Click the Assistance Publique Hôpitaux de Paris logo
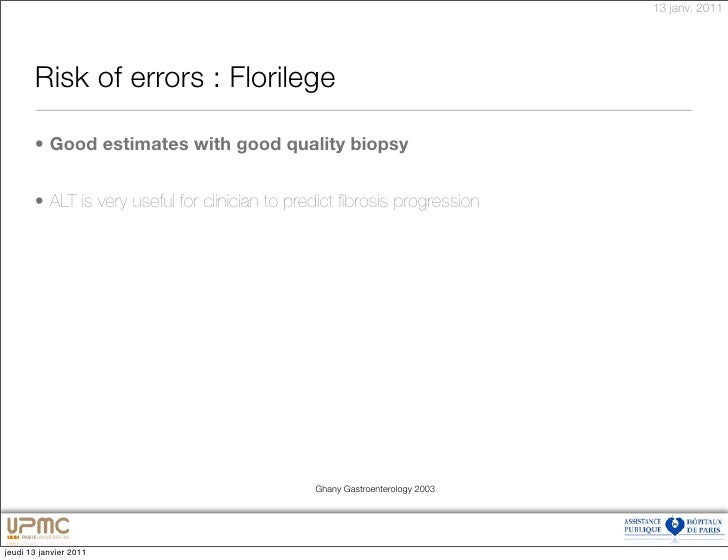This screenshot has width=728, height=560. point(674,527)
